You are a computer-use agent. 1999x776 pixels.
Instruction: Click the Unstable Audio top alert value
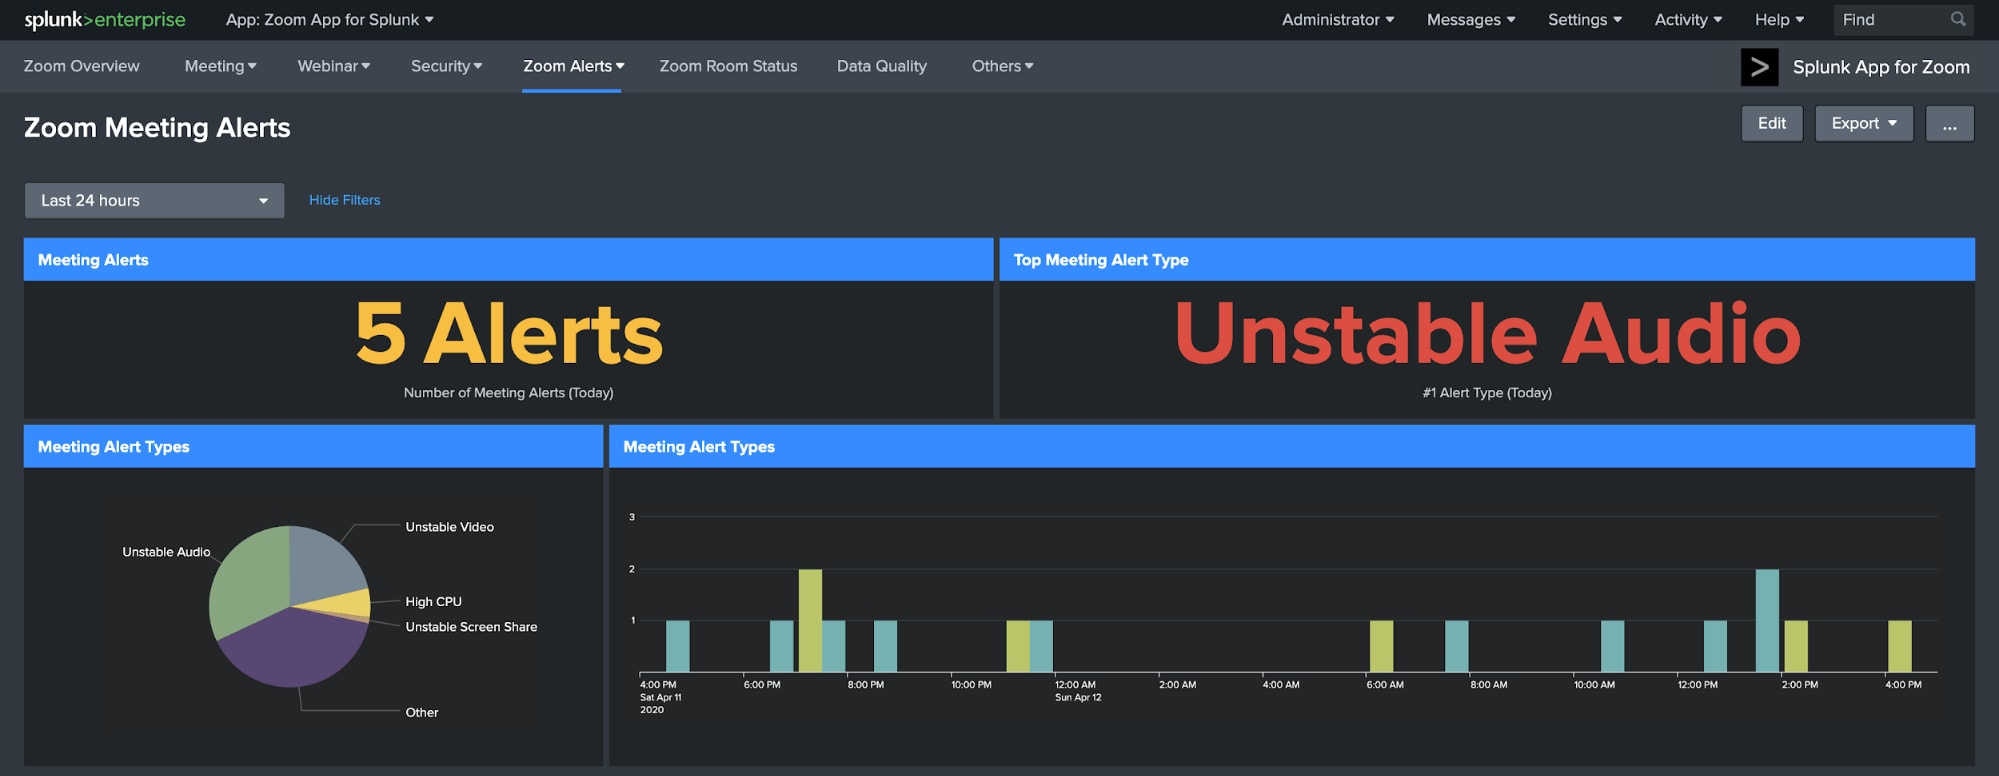(x=1487, y=334)
